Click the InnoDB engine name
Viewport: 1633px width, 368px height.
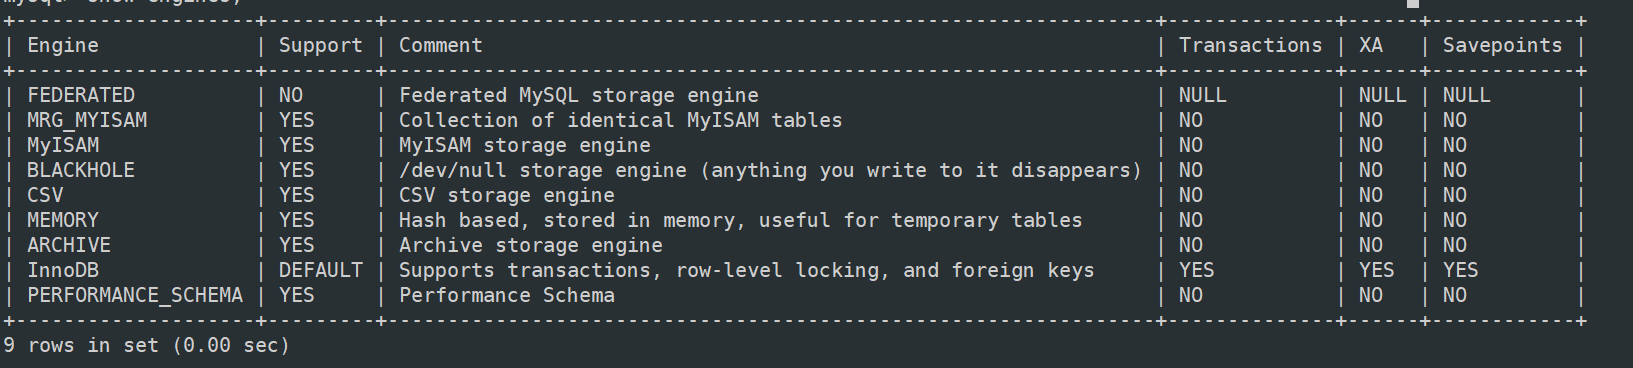(63, 270)
